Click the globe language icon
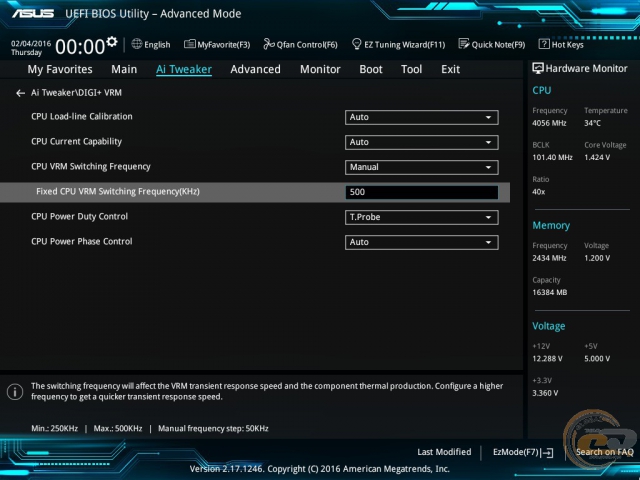This screenshot has width=640, height=480. [x=137, y=44]
